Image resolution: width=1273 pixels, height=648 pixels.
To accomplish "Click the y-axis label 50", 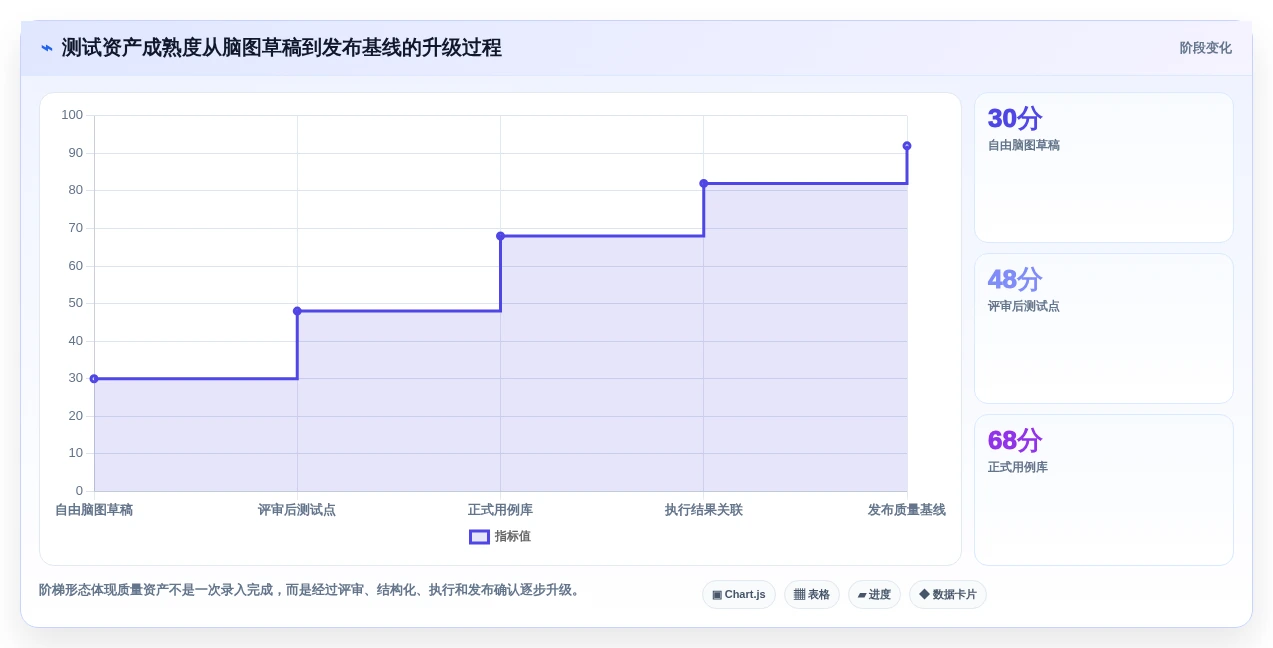I will [x=76, y=303].
